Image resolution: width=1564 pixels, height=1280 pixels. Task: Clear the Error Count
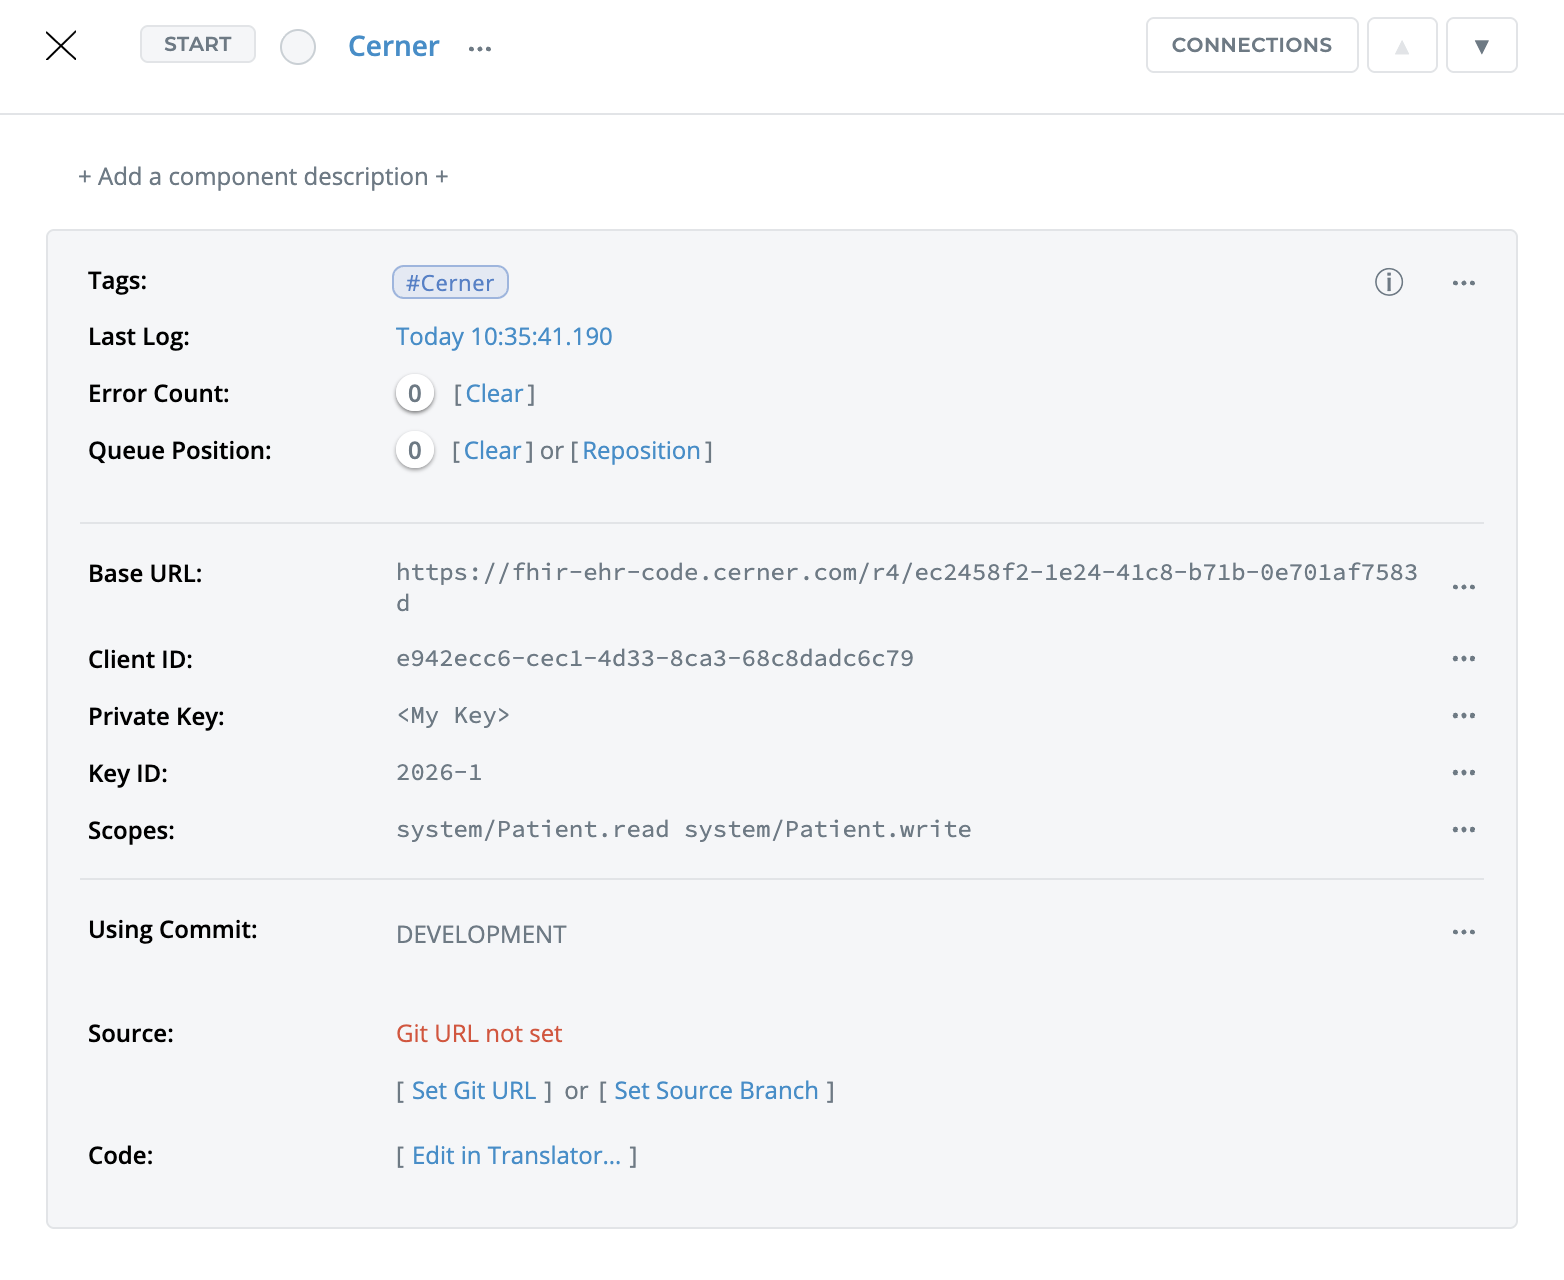click(494, 394)
